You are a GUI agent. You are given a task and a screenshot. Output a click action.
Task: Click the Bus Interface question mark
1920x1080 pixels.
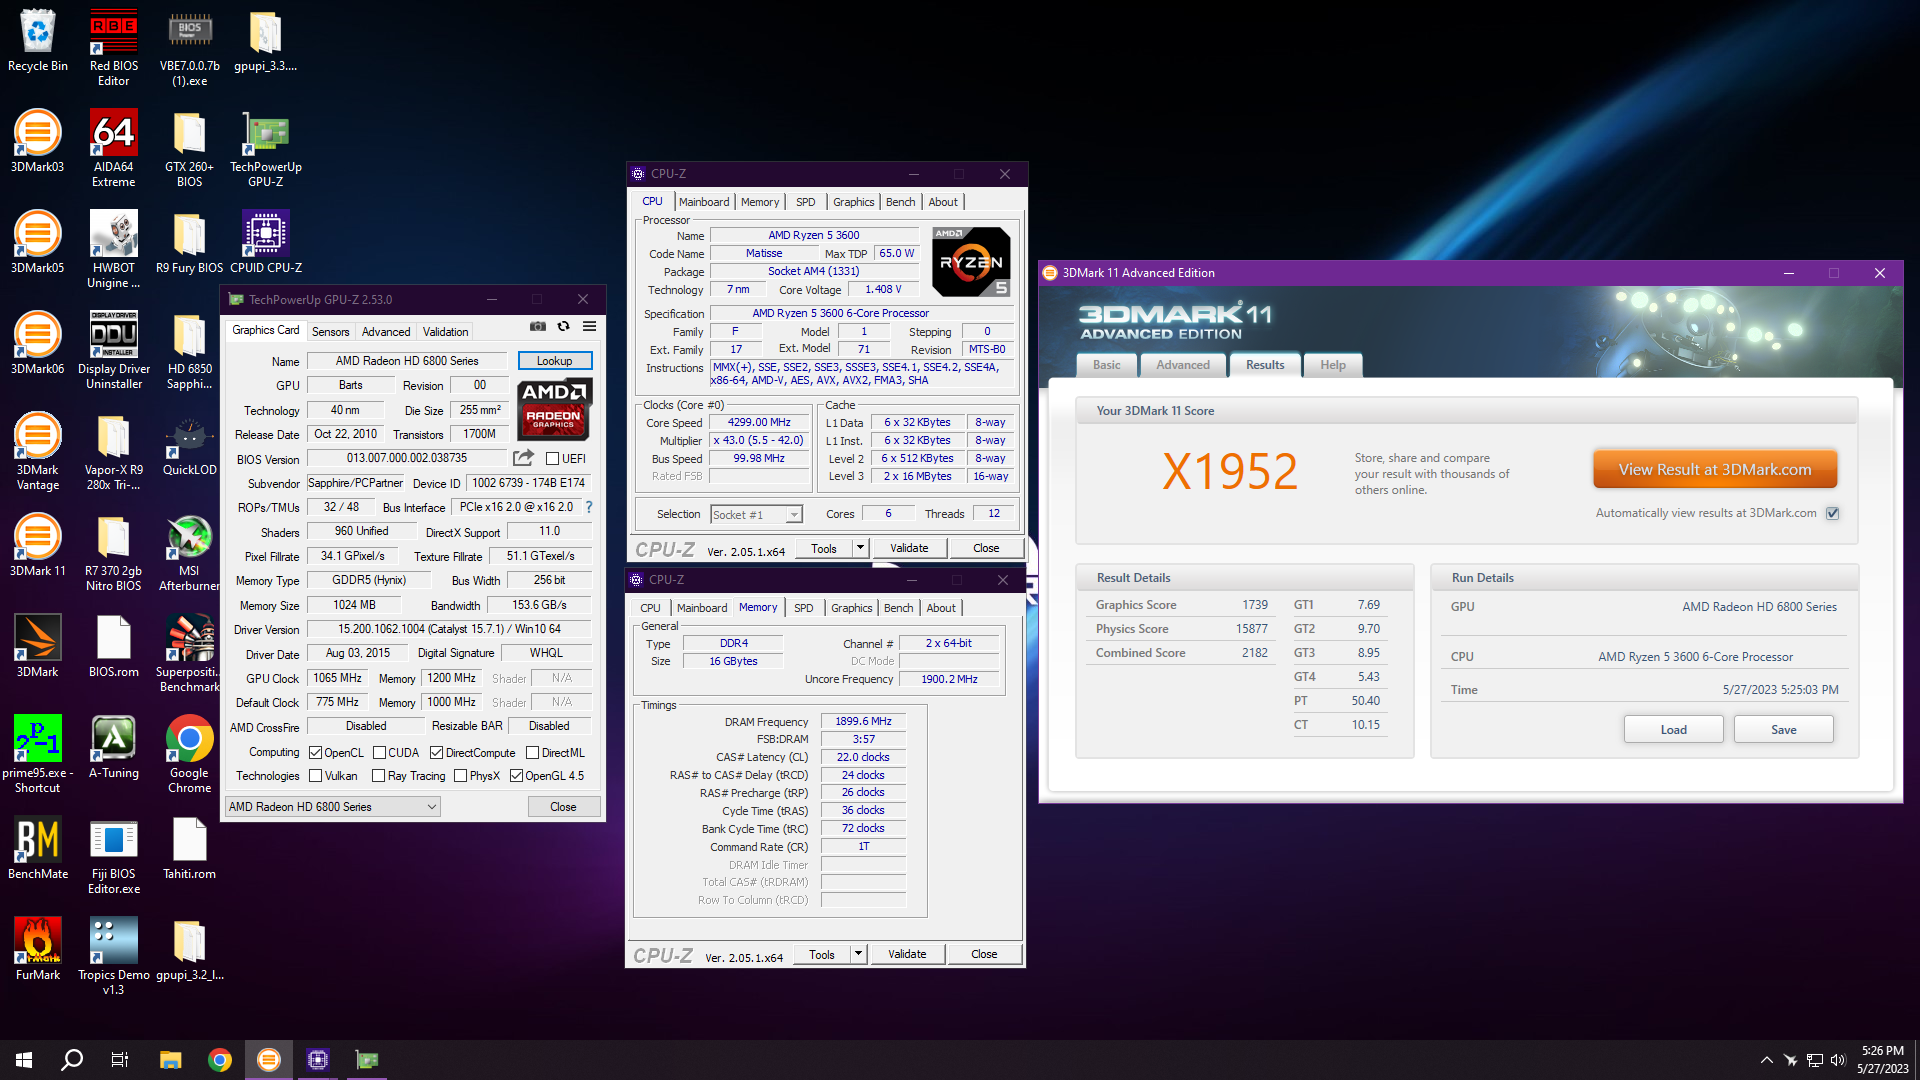coord(589,507)
